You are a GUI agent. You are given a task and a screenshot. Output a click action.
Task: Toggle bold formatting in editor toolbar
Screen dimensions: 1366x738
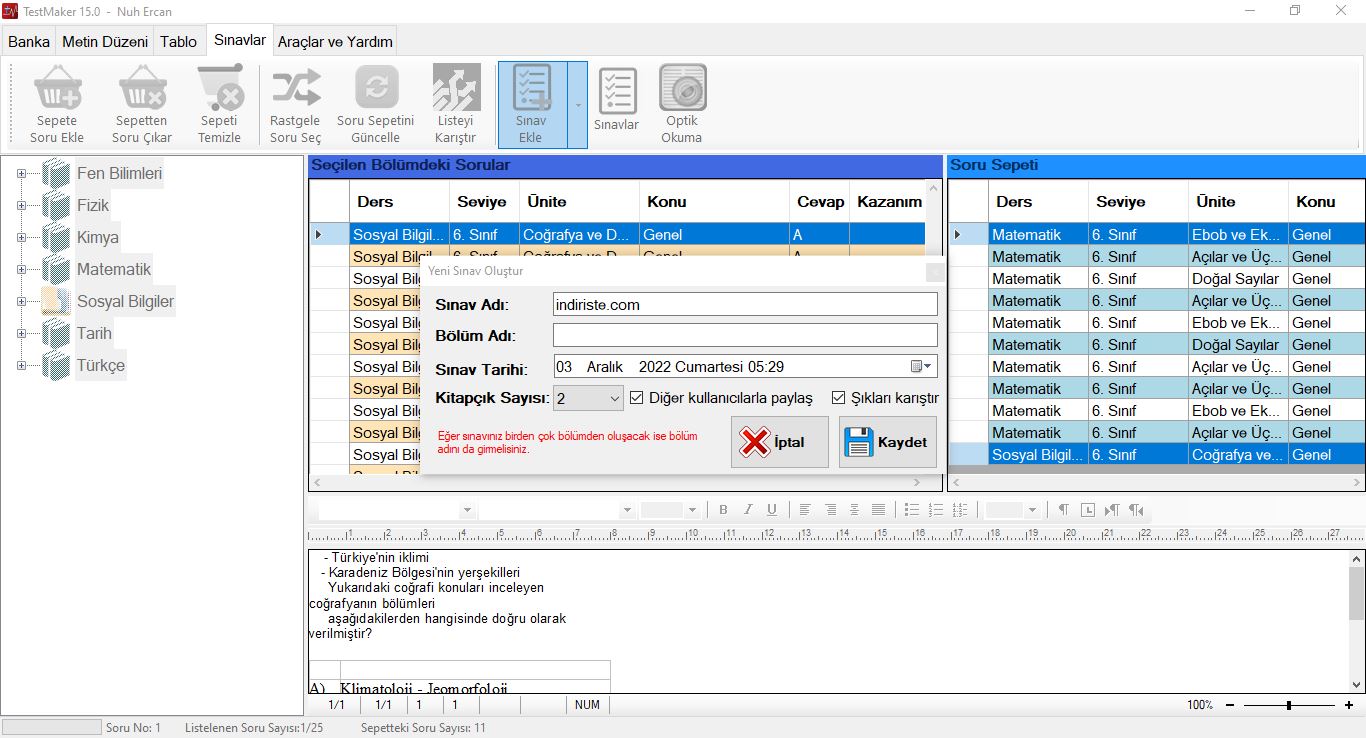pos(723,510)
